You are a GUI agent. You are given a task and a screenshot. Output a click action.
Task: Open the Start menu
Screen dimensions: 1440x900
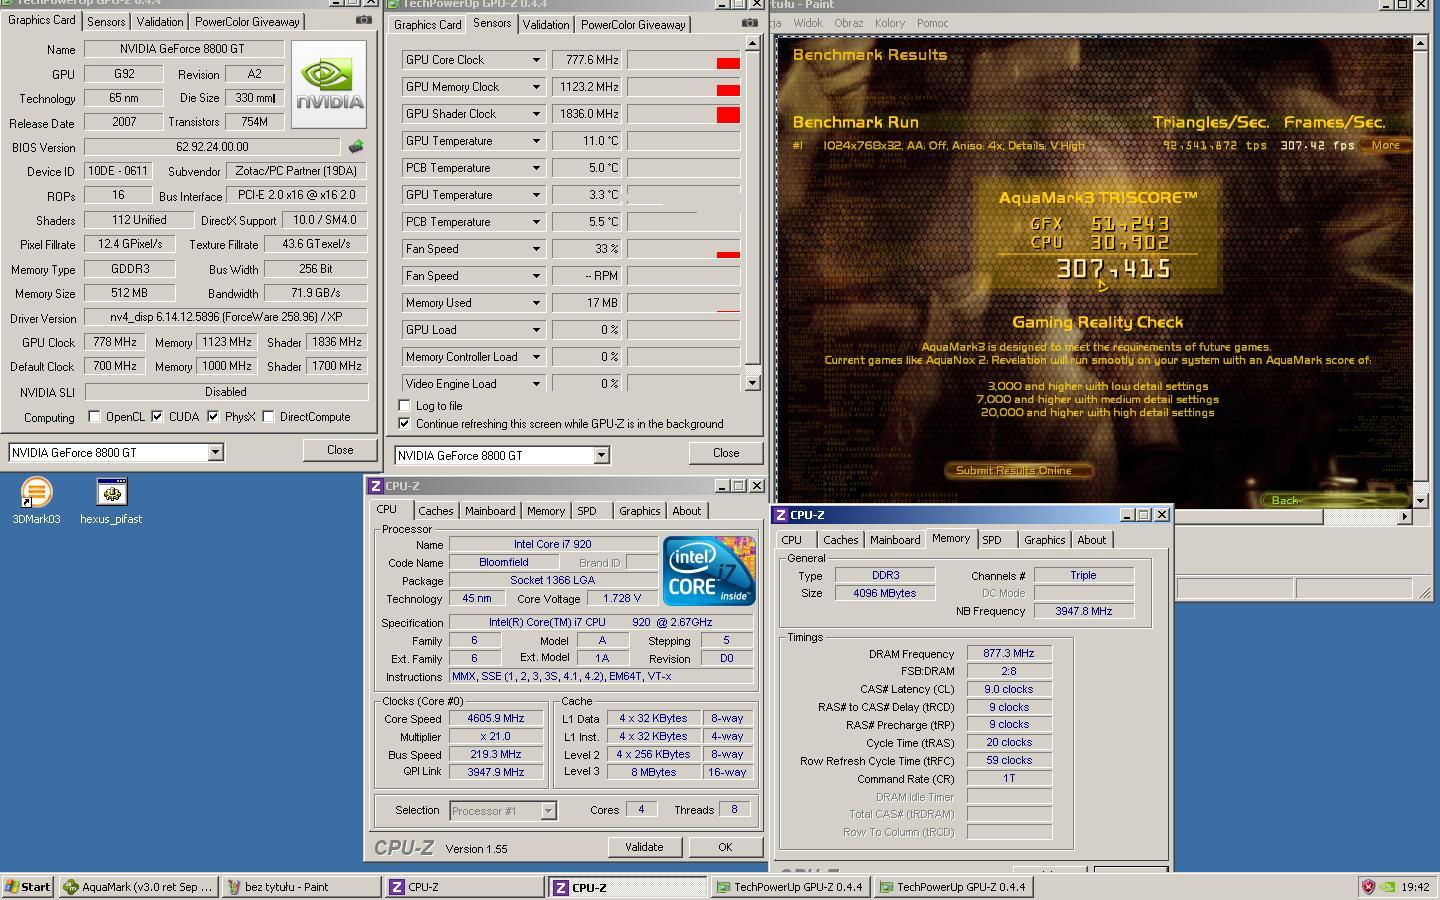click(28, 887)
